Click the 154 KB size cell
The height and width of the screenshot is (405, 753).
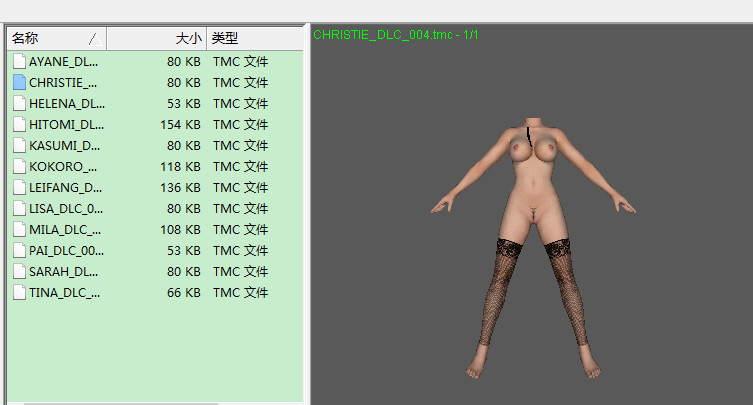pos(180,125)
